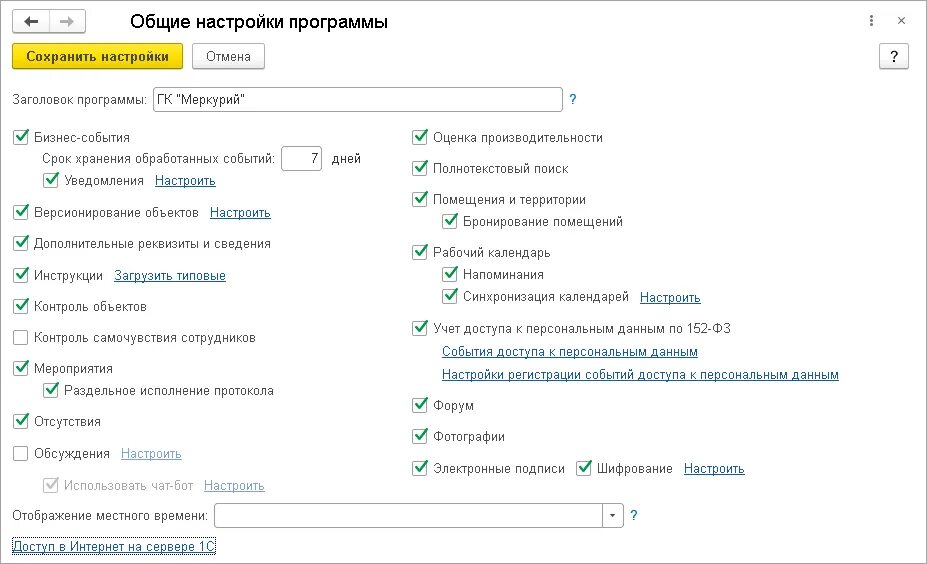Click Сохранить настройки button
Viewport: 927px width, 564px height.
click(x=98, y=57)
